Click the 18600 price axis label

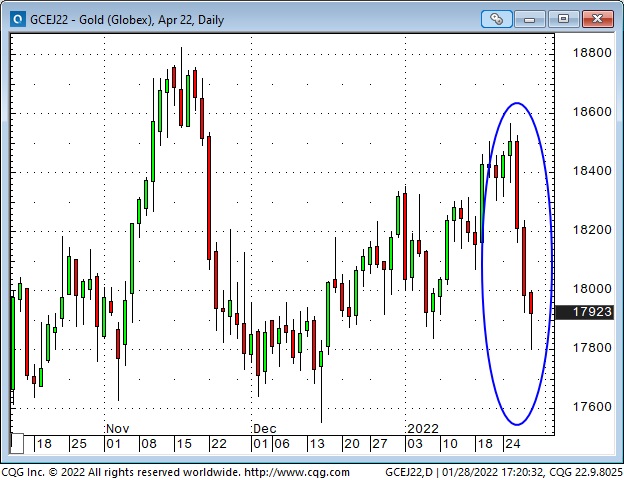(592, 111)
